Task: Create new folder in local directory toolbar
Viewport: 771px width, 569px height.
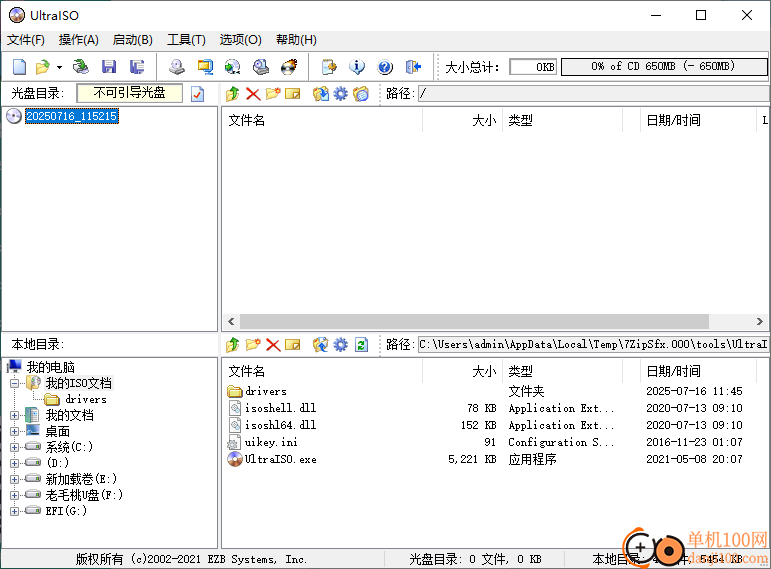Action: [253, 344]
